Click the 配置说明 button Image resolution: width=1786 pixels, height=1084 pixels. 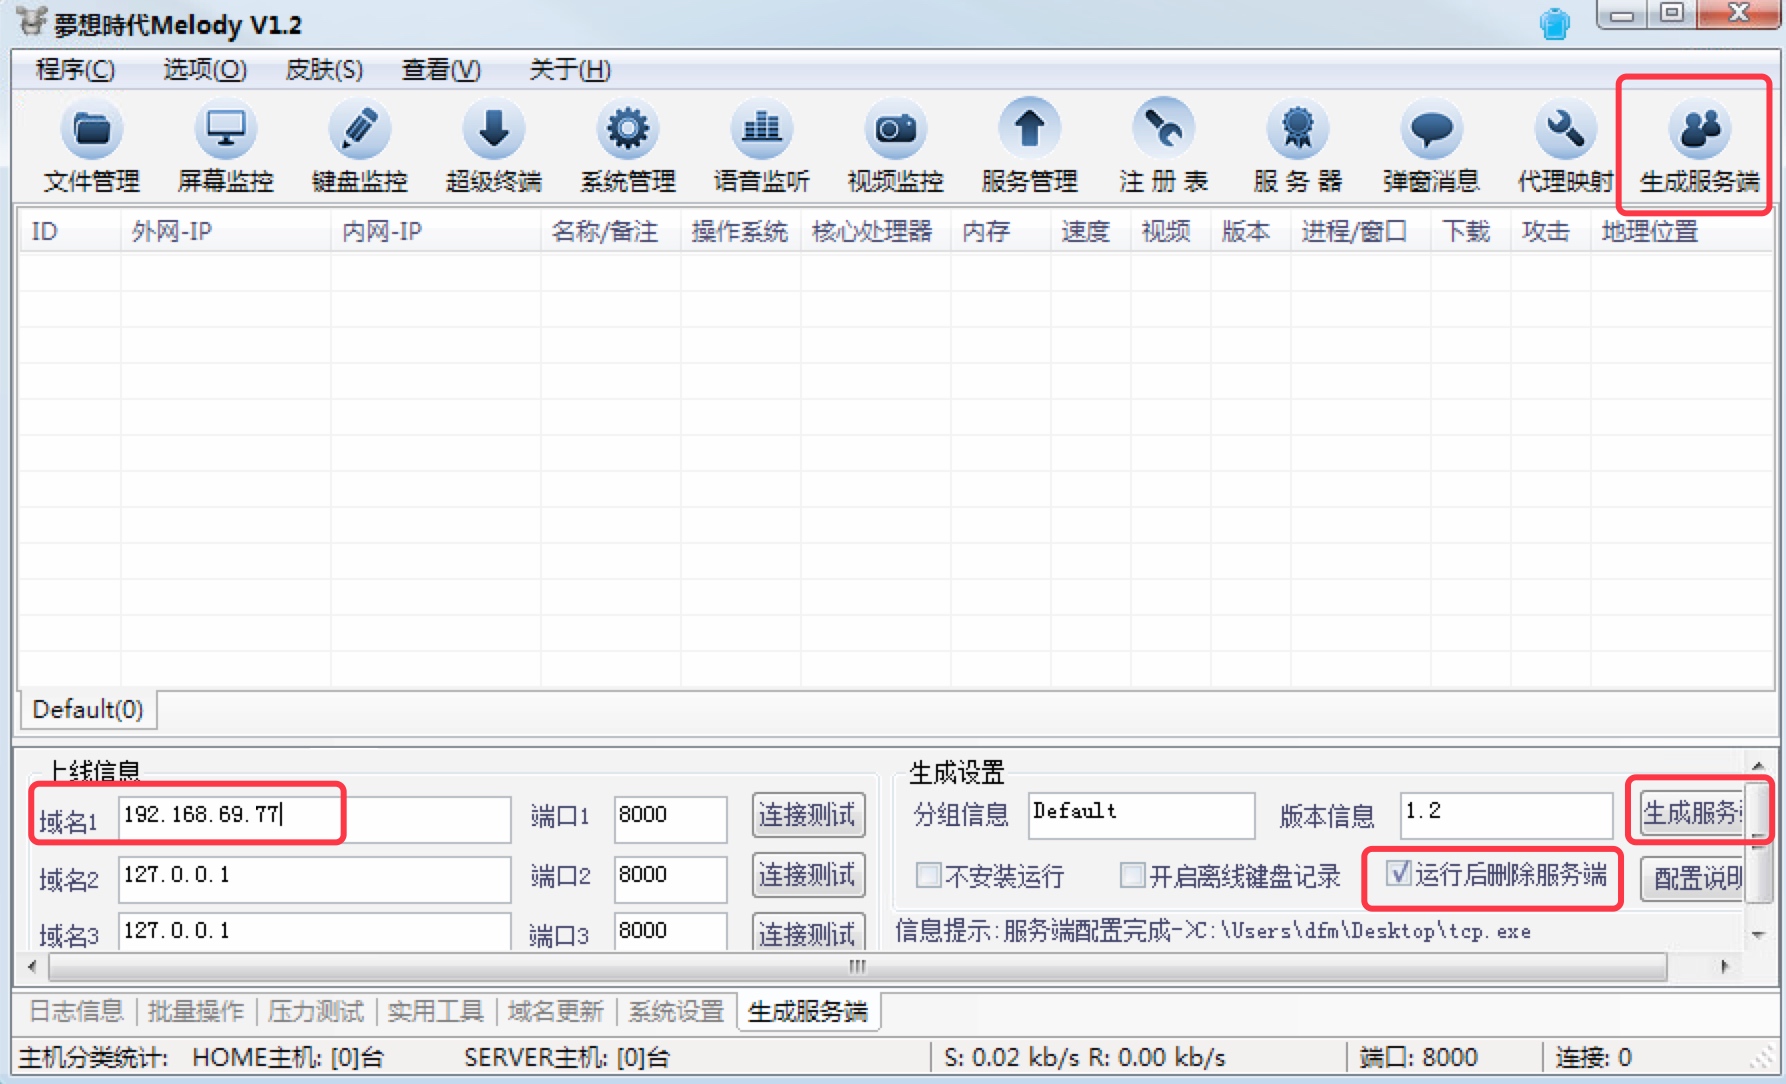(x=1693, y=878)
